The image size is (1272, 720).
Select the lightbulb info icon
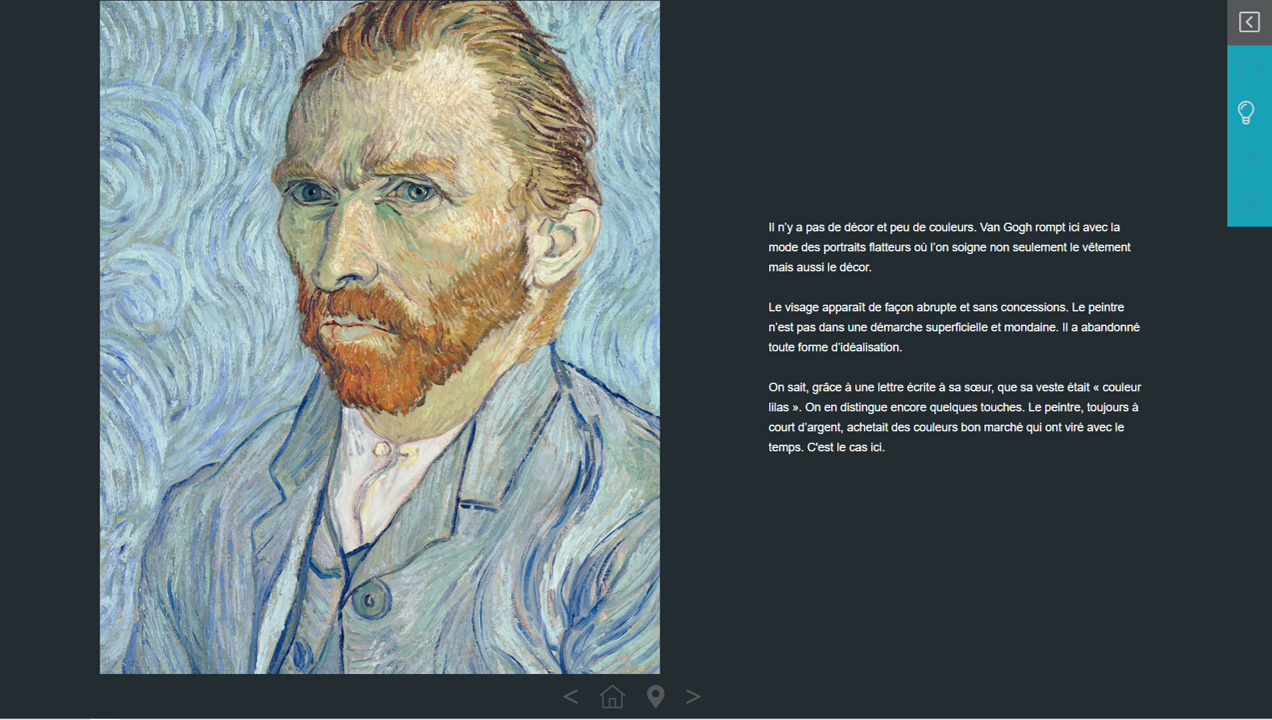[x=1246, y=112]
